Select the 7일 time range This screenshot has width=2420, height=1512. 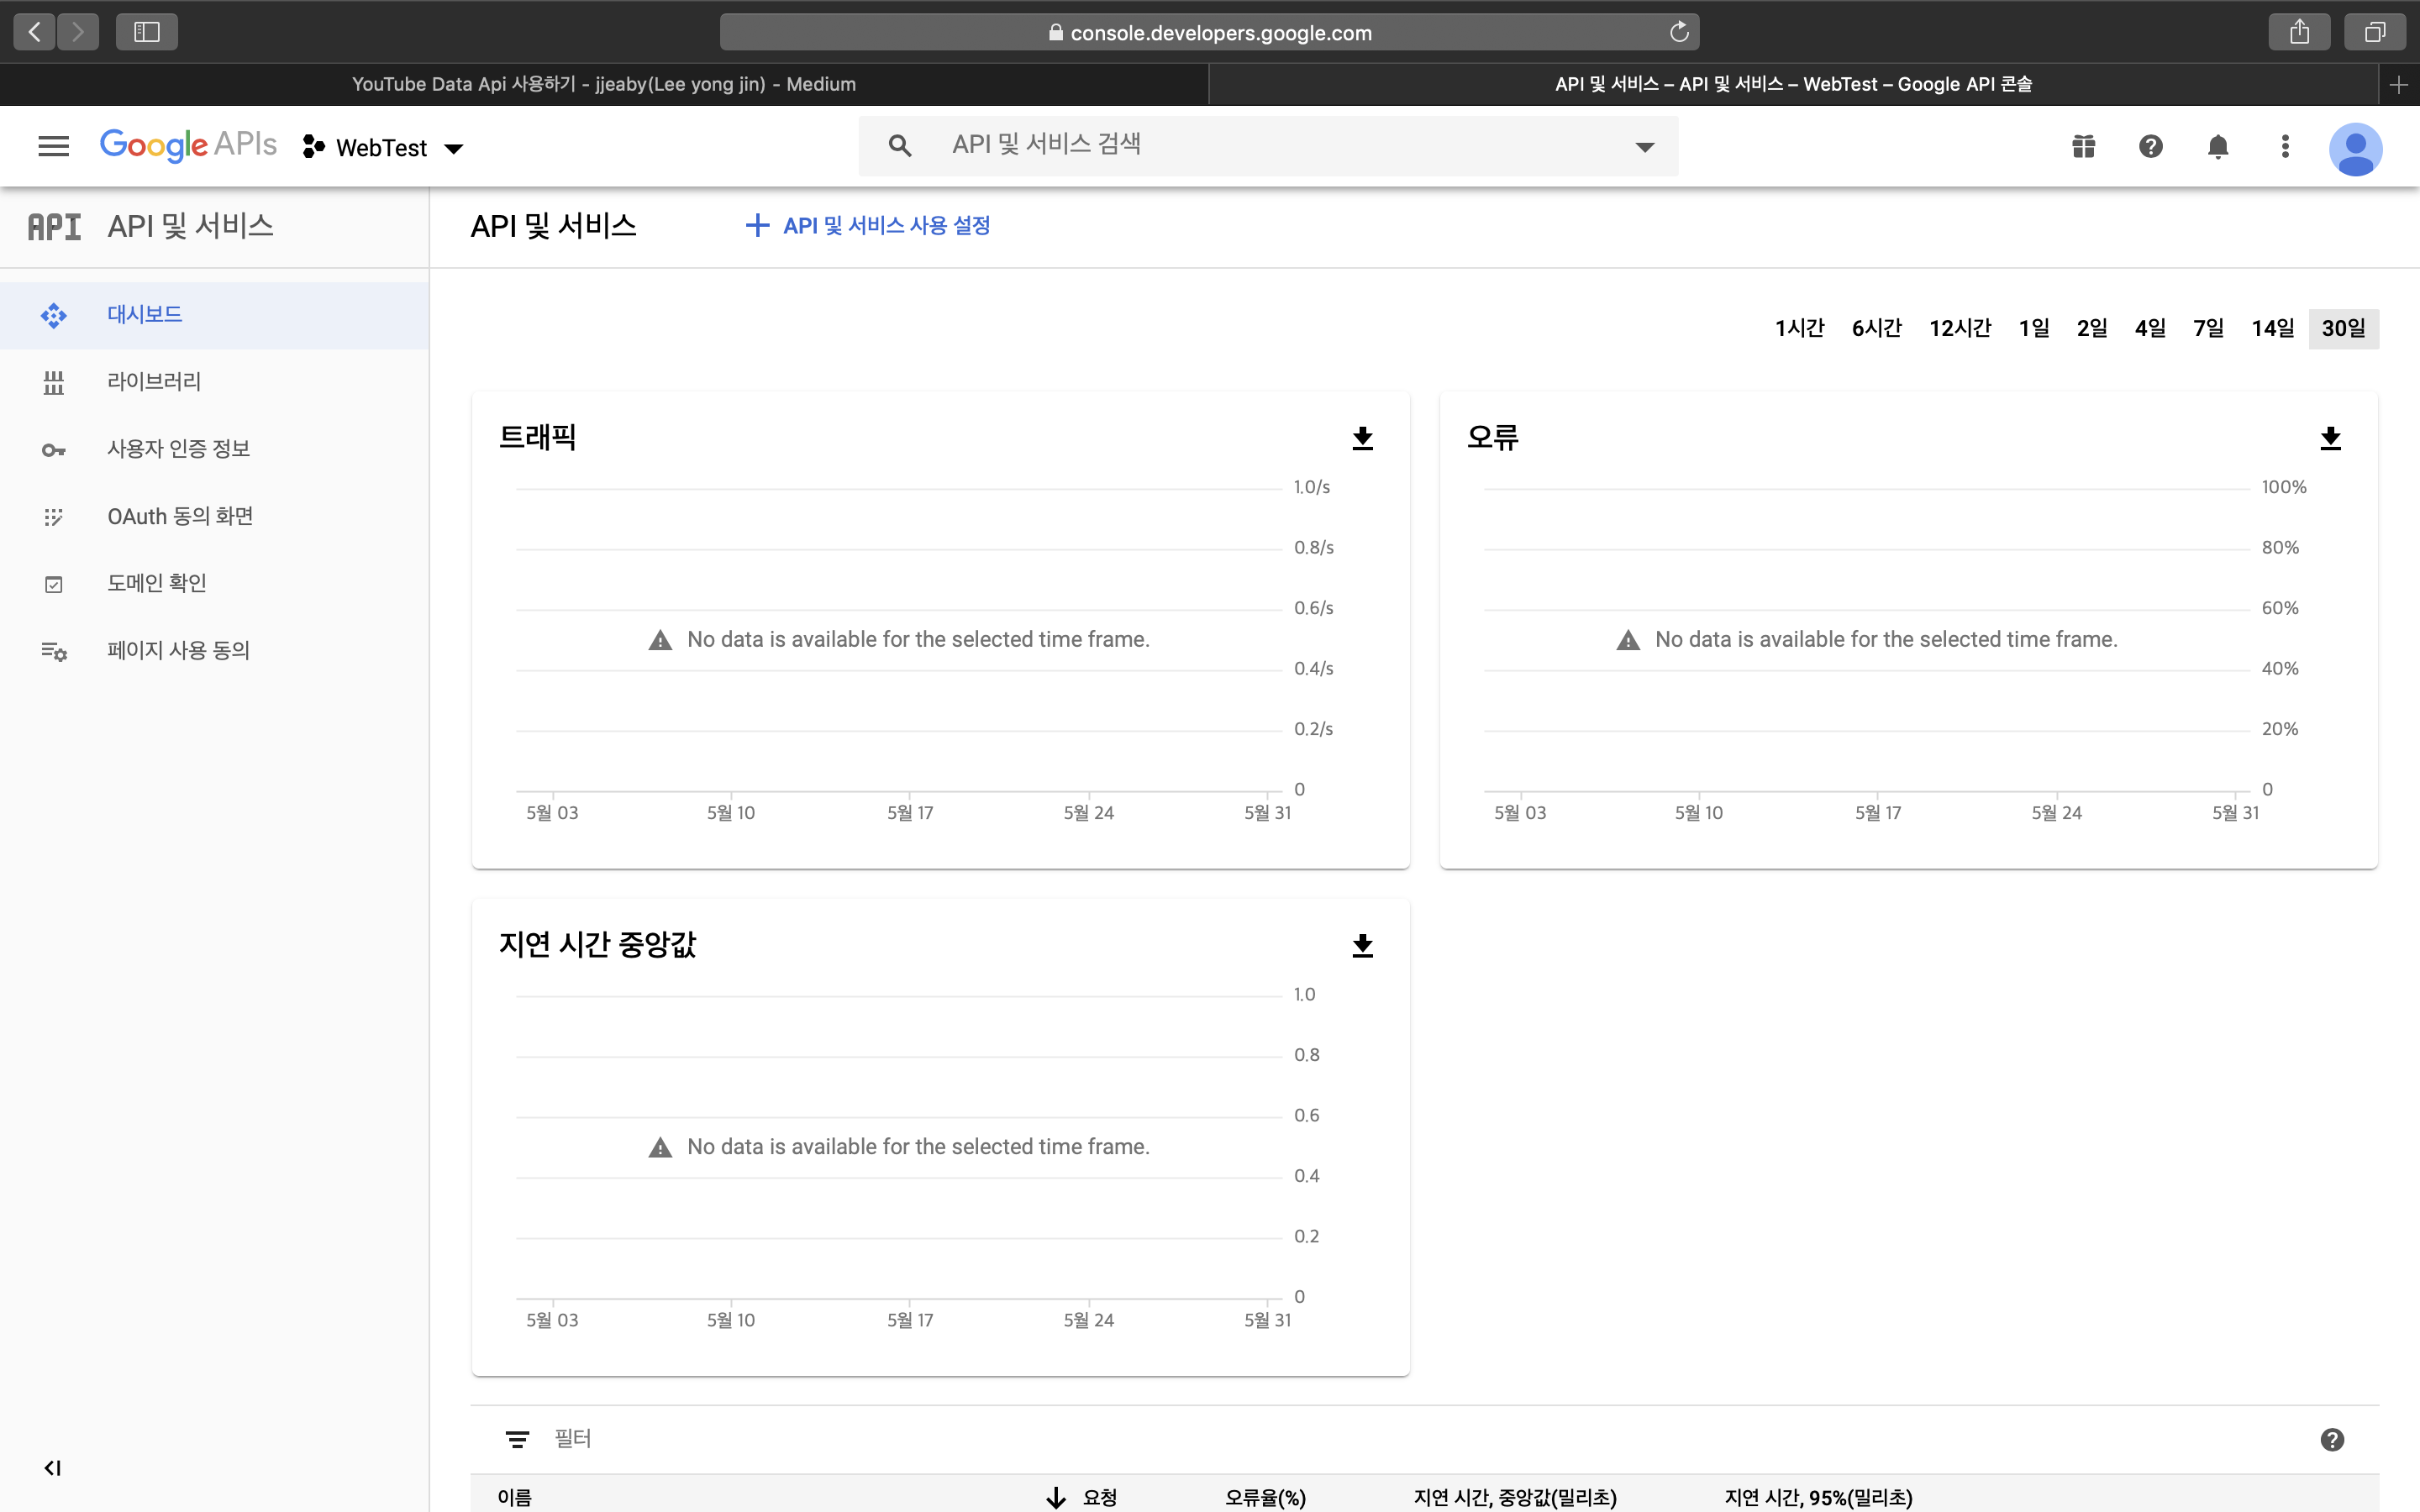(x=2208, y=328)
